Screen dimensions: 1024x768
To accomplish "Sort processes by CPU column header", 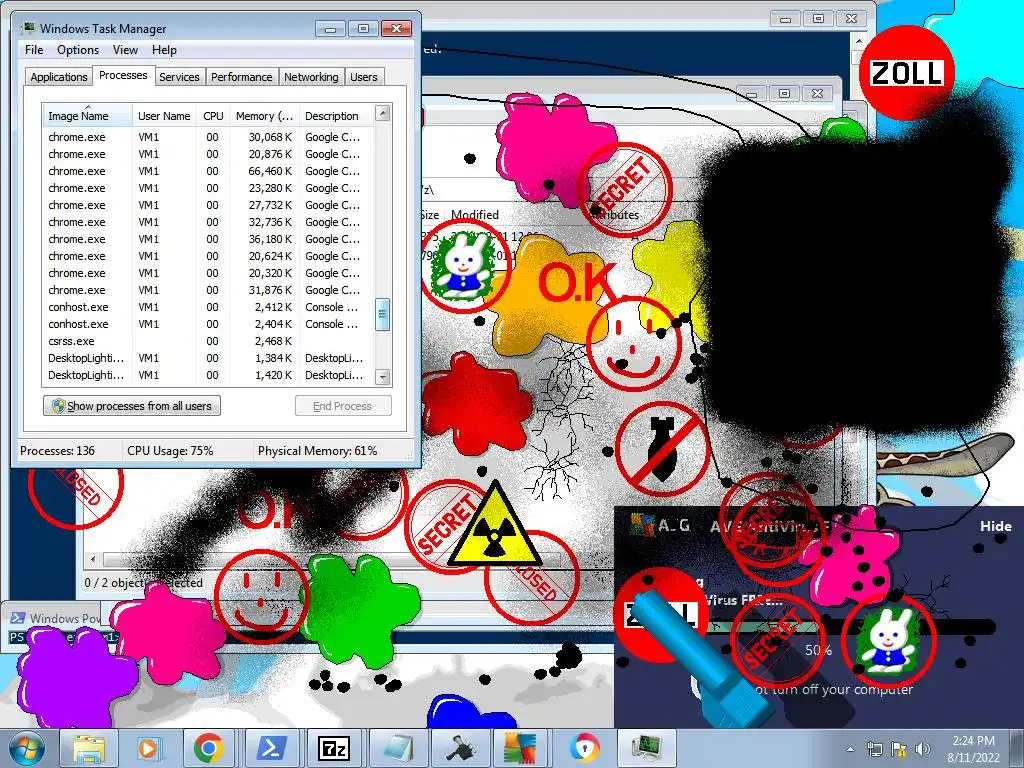I will [x=213, y=116].
